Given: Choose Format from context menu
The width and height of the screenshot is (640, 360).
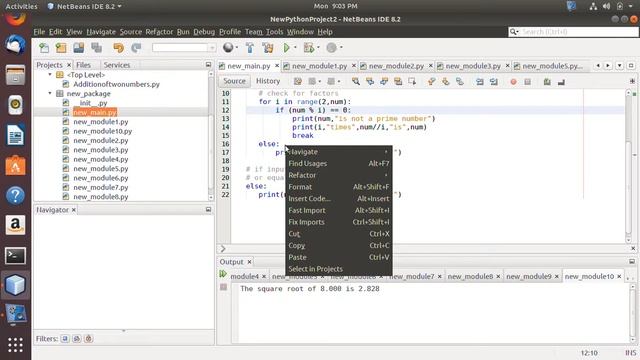Looking at the screenshot, I should [x=339, y=187].
